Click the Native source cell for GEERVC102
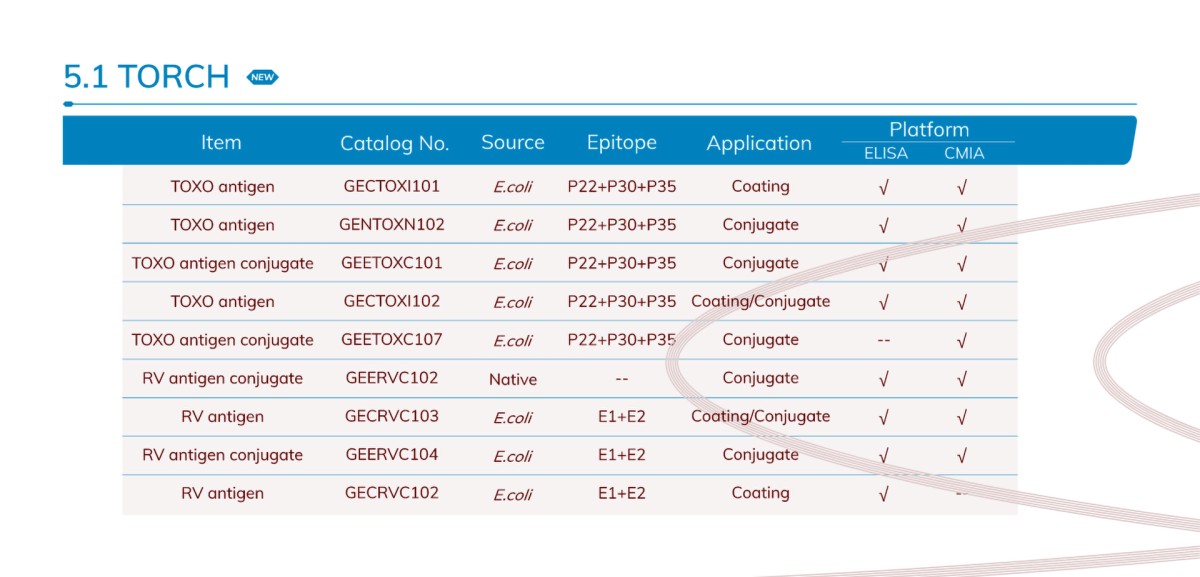The image size is (1200, 577). pyautogui.click(x=513, y=379)
